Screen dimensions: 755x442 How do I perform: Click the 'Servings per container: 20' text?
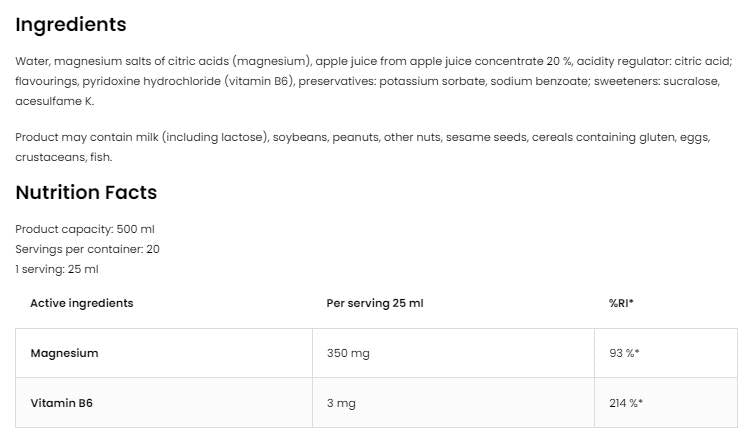[x=87, y=249]
